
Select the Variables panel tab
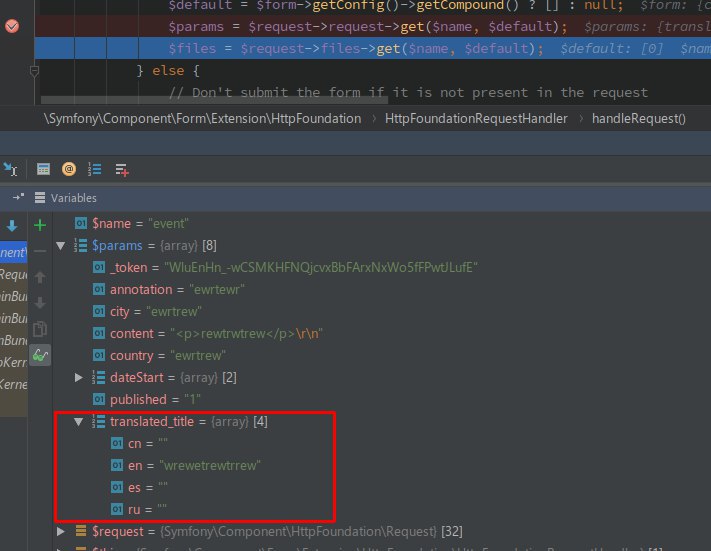tap(66, 198)
